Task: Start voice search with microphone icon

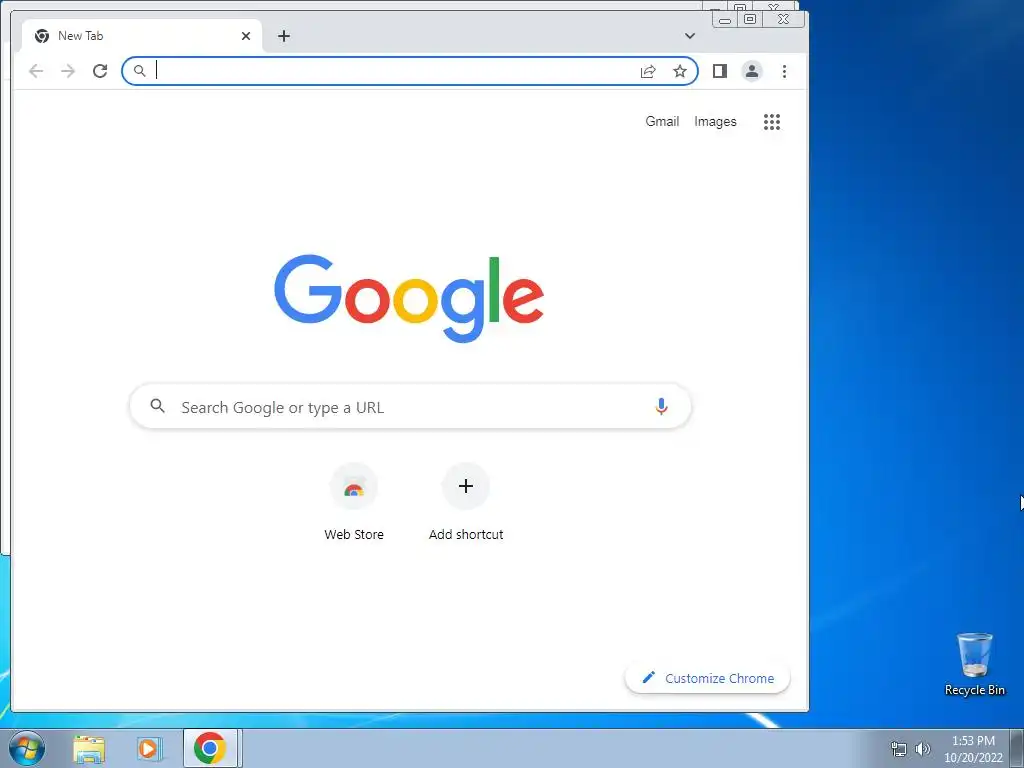Action: coord(661,407)
